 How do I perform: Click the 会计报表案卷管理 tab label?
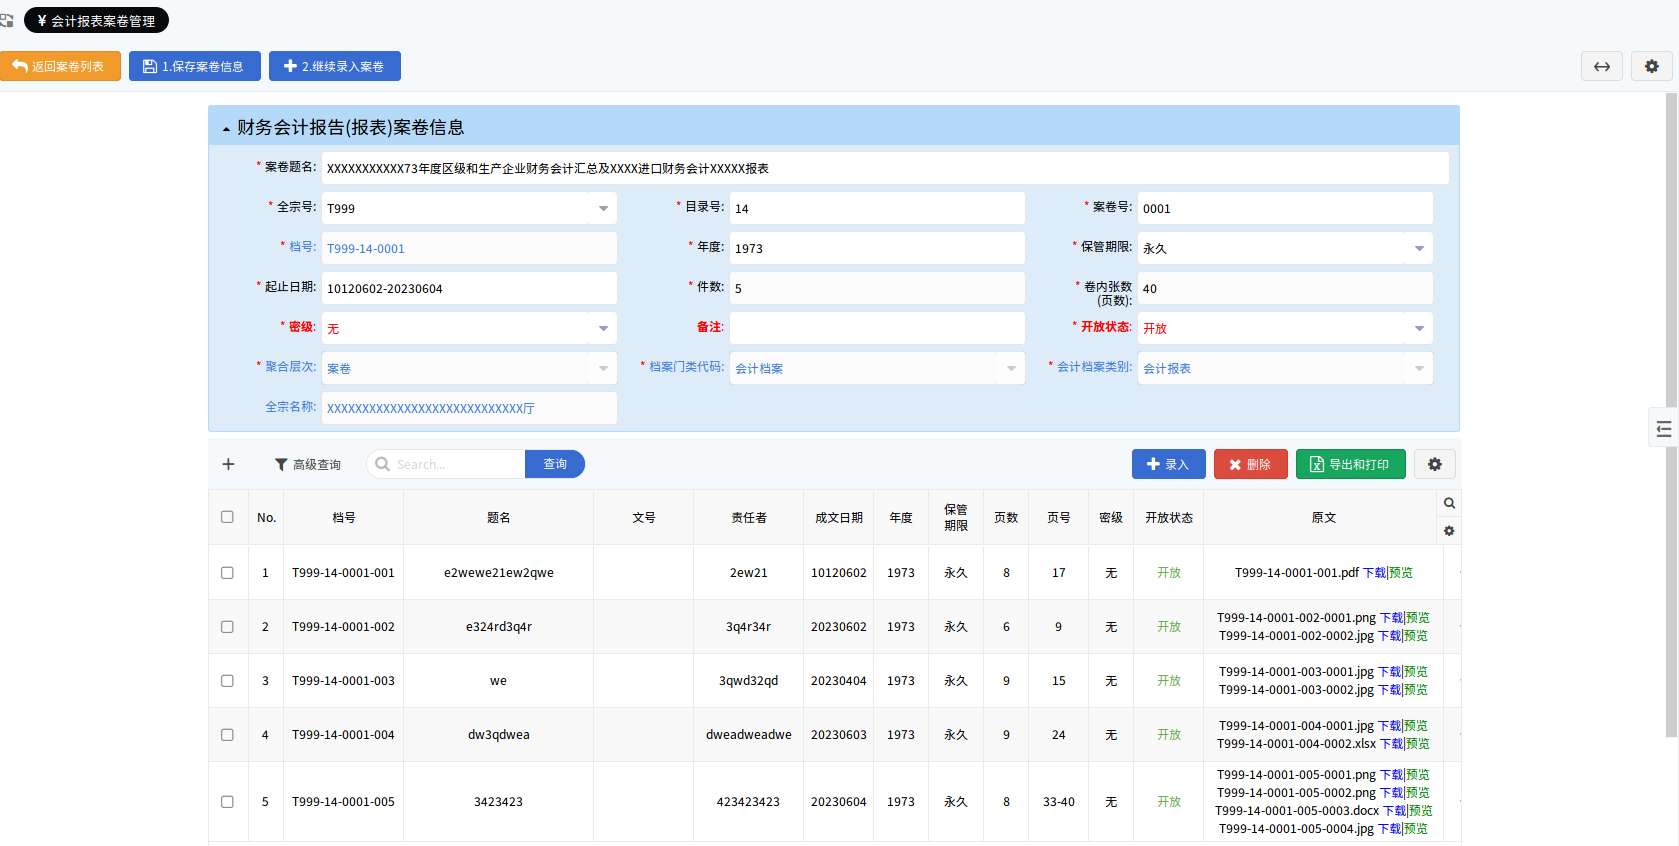coord(96,20)
